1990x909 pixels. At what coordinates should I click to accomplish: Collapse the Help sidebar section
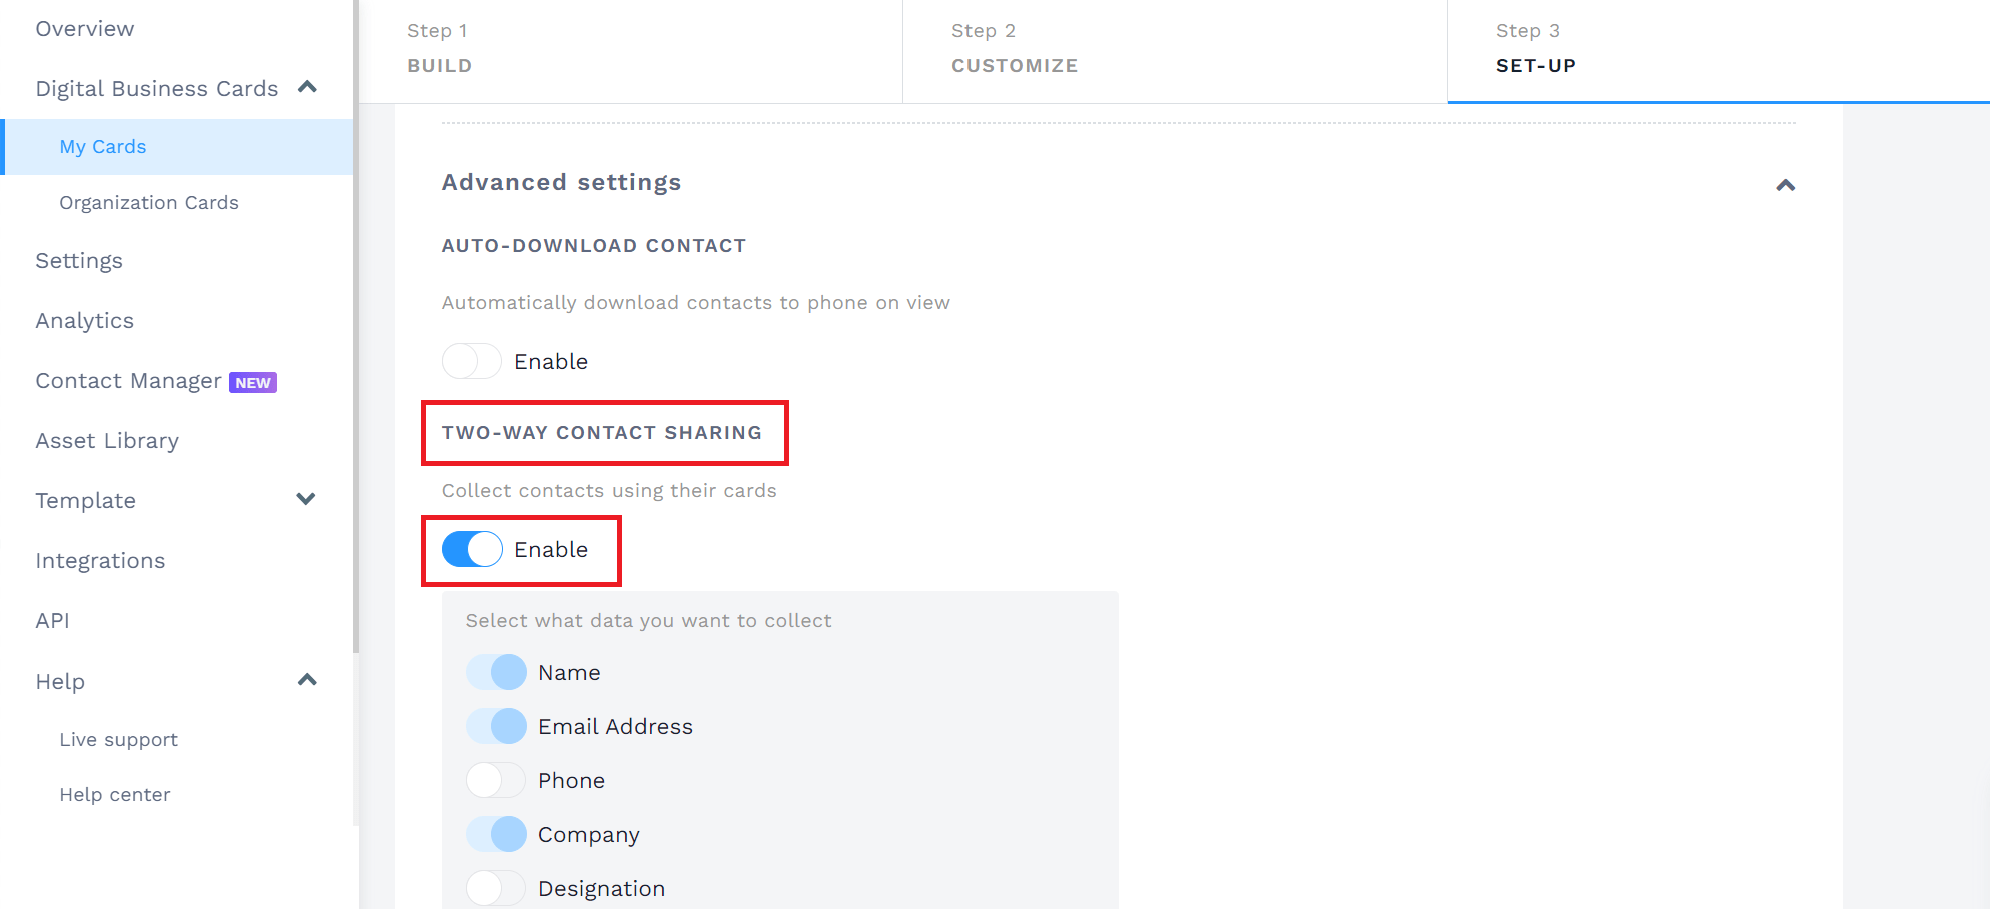(x=307, y=681)
